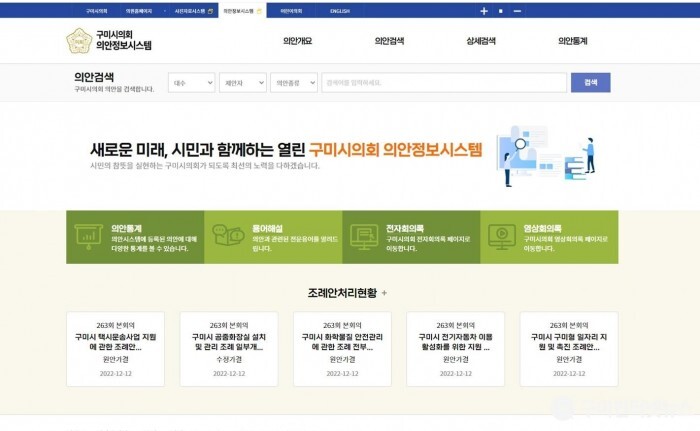
Task: Click the search keyword input field
Action: click(444, 83)
